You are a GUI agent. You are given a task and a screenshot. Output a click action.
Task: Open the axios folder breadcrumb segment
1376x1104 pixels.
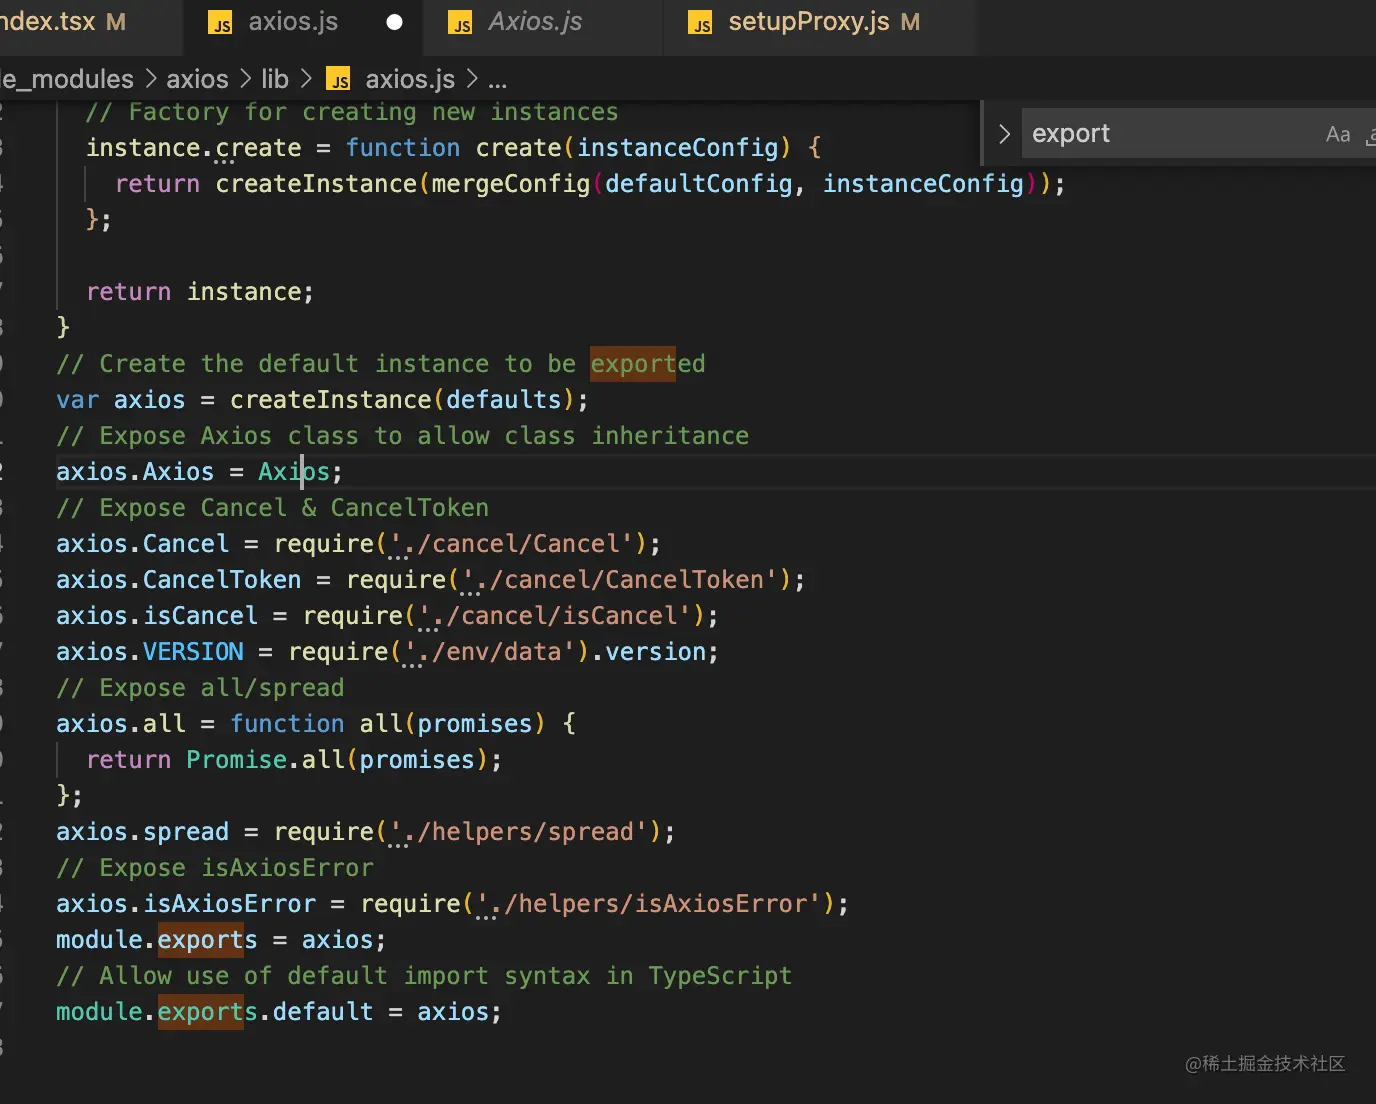coord(197,79)
